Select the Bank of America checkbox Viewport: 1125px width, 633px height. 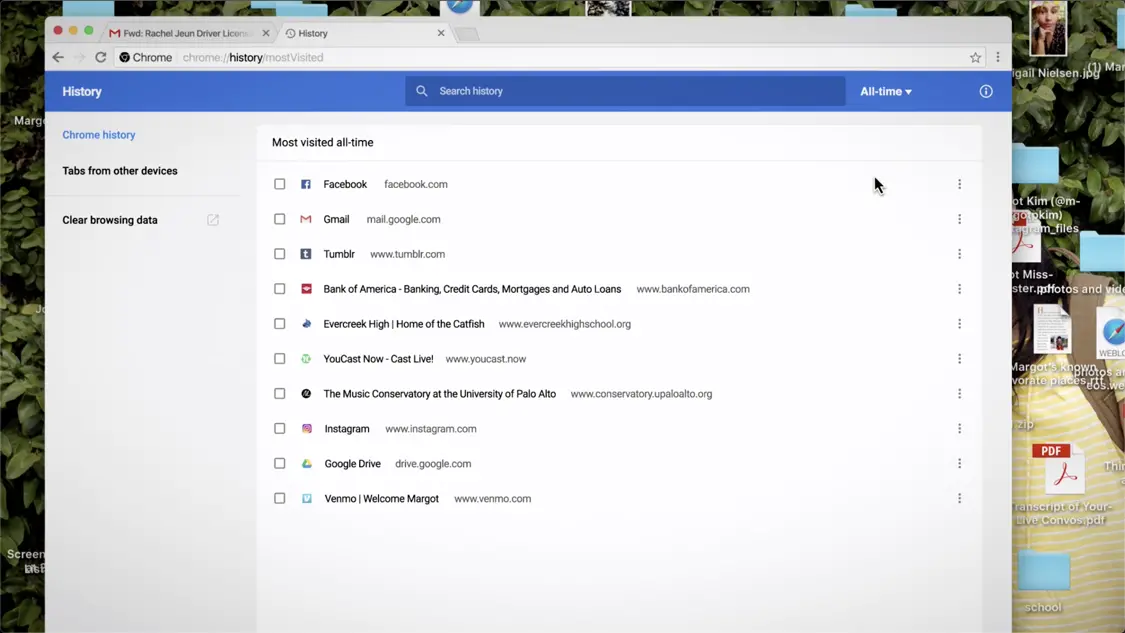(280, 289)
